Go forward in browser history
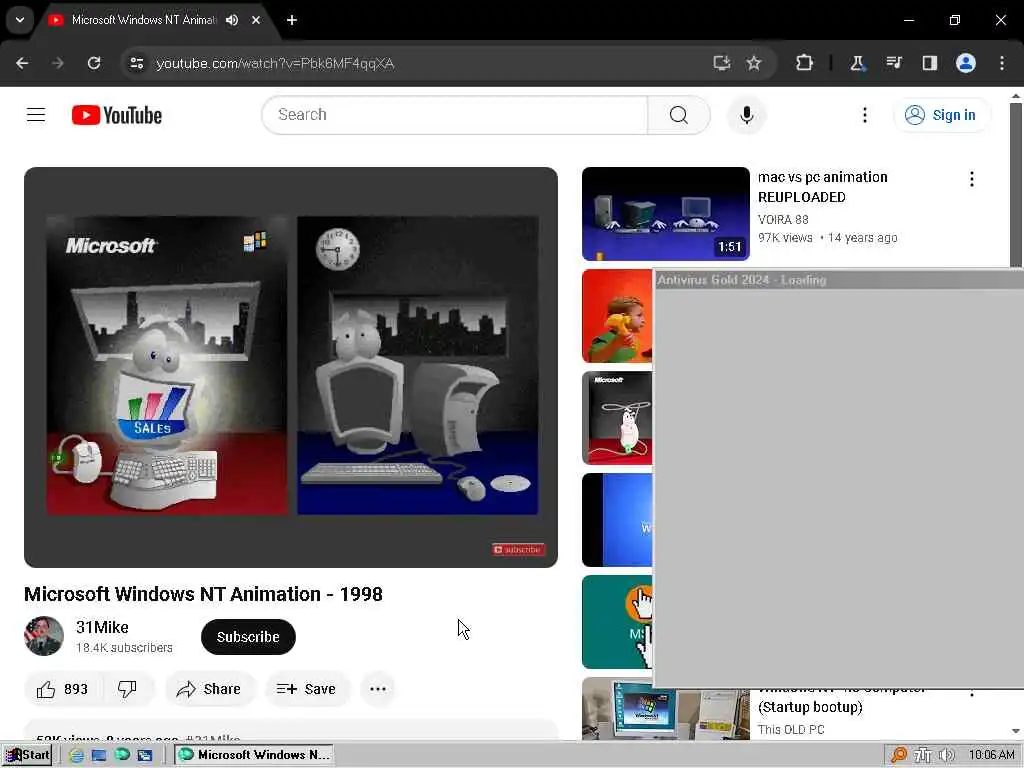 coord(57,63)
